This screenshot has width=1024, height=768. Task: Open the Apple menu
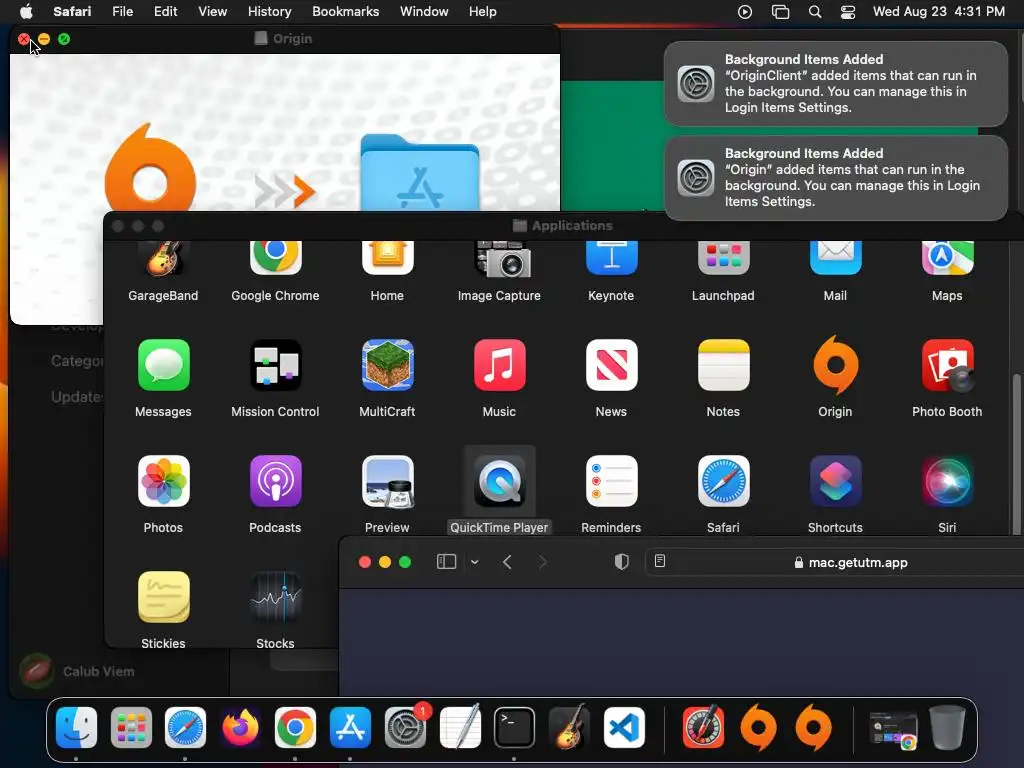[x=26, y=11]
